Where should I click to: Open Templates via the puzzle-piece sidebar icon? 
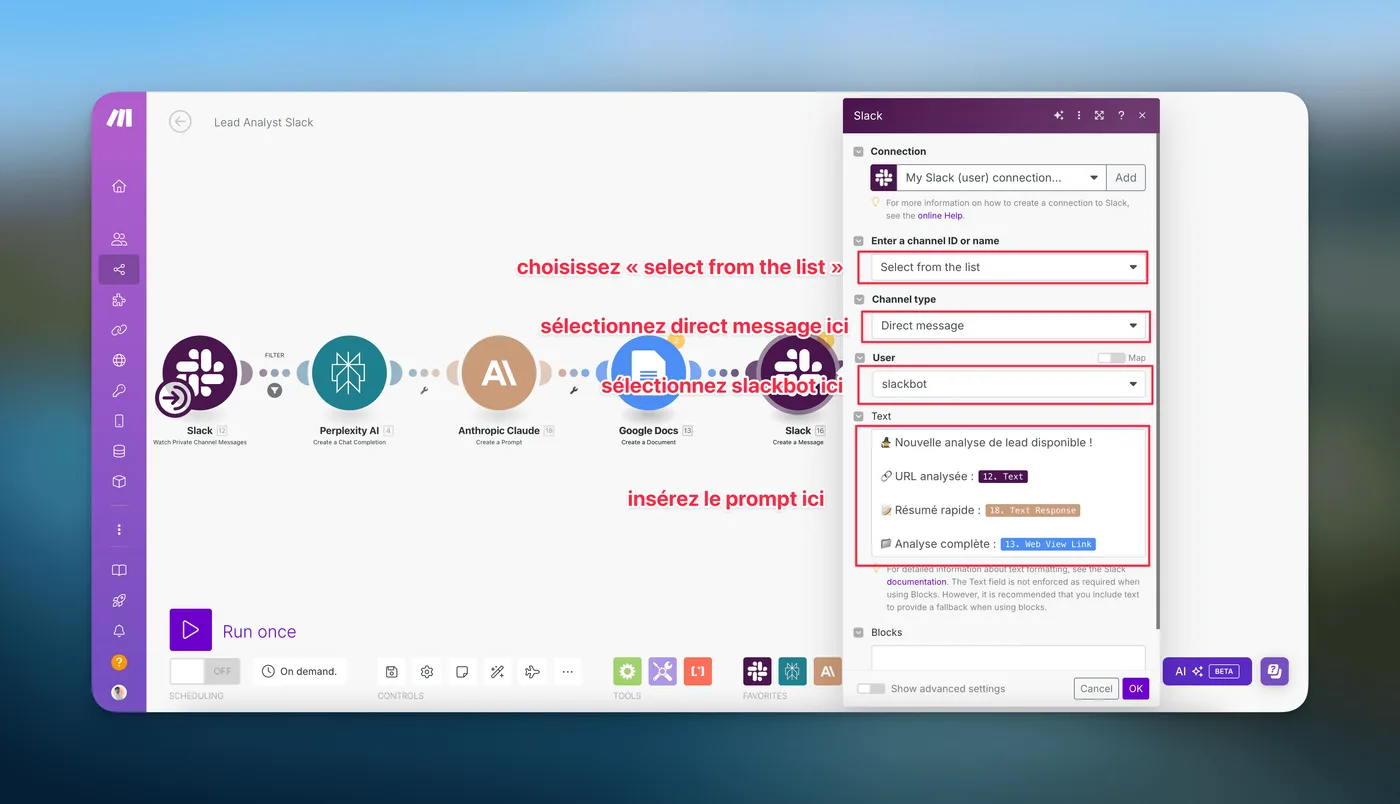coord(119,300)
